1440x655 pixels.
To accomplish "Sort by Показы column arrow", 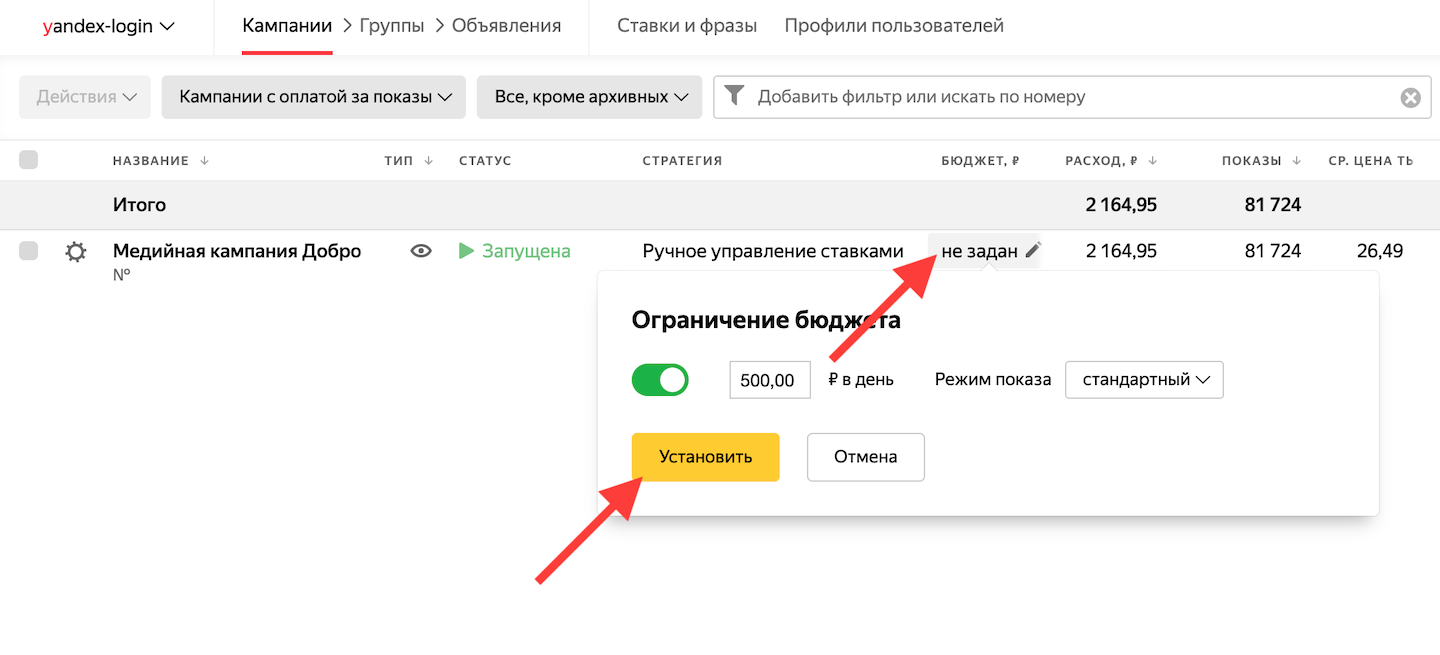I will [x=1297, y=161].
